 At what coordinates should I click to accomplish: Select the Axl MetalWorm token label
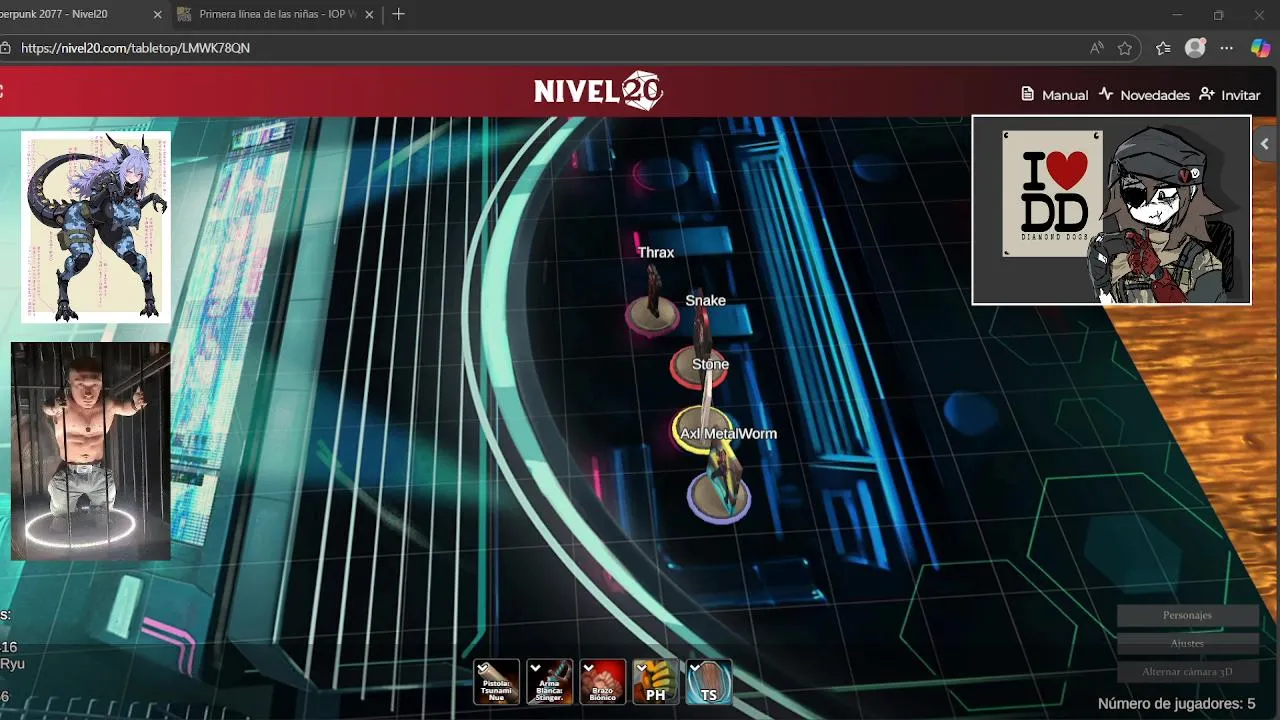728,434
